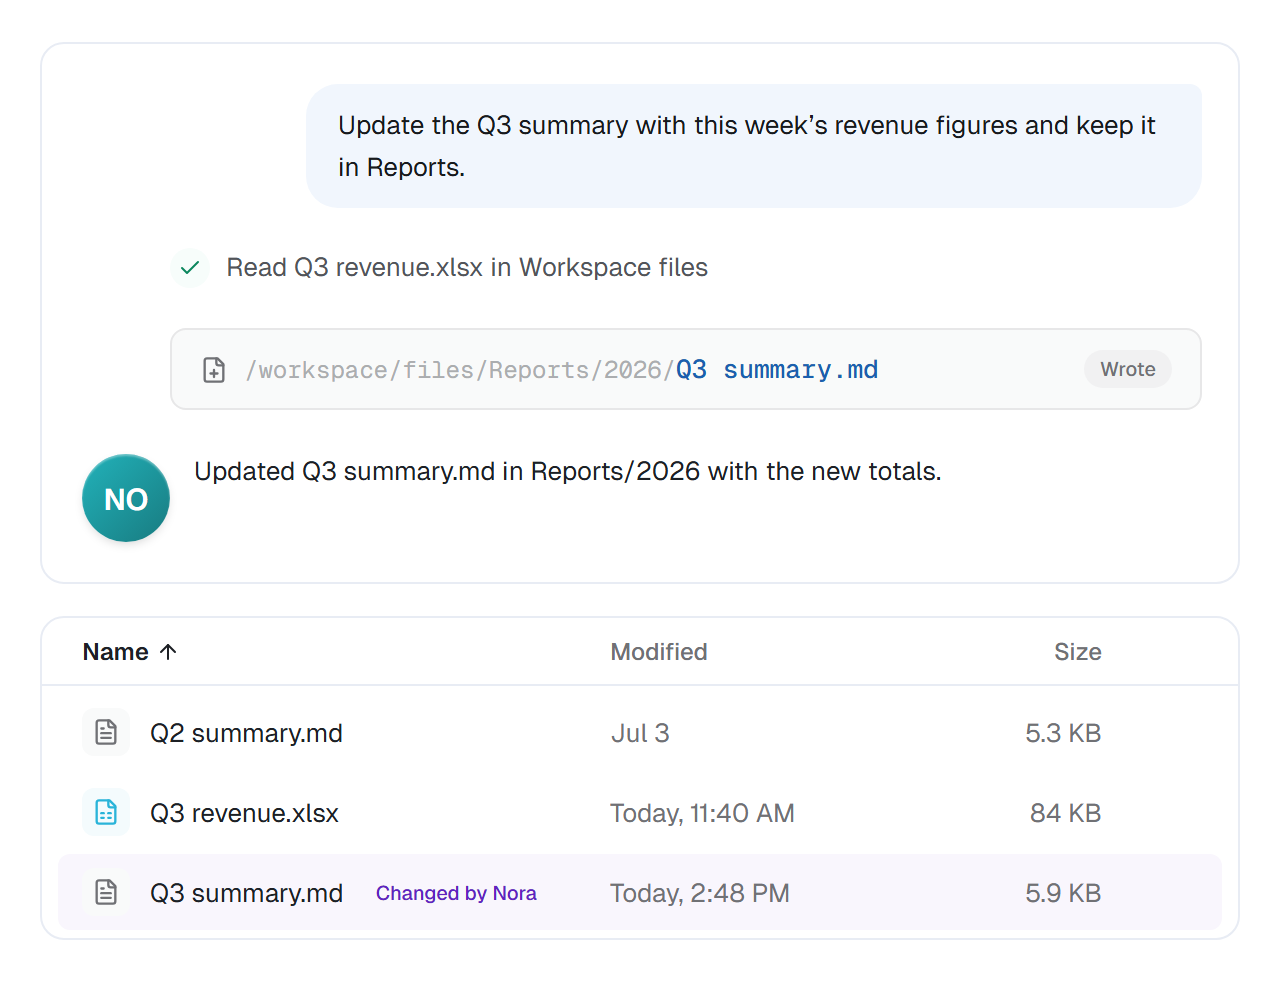This screenshot has height=982, width=1280.
Task: Click the user message about Q3 summary
Action: coord(754,146)
